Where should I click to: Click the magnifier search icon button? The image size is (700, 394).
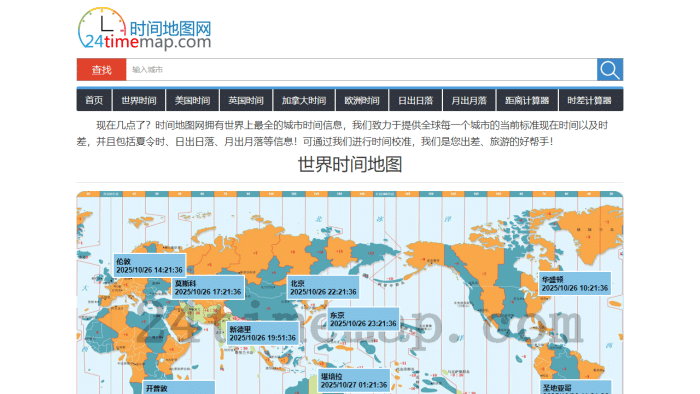pyautogui.click(x=610, y=70)
